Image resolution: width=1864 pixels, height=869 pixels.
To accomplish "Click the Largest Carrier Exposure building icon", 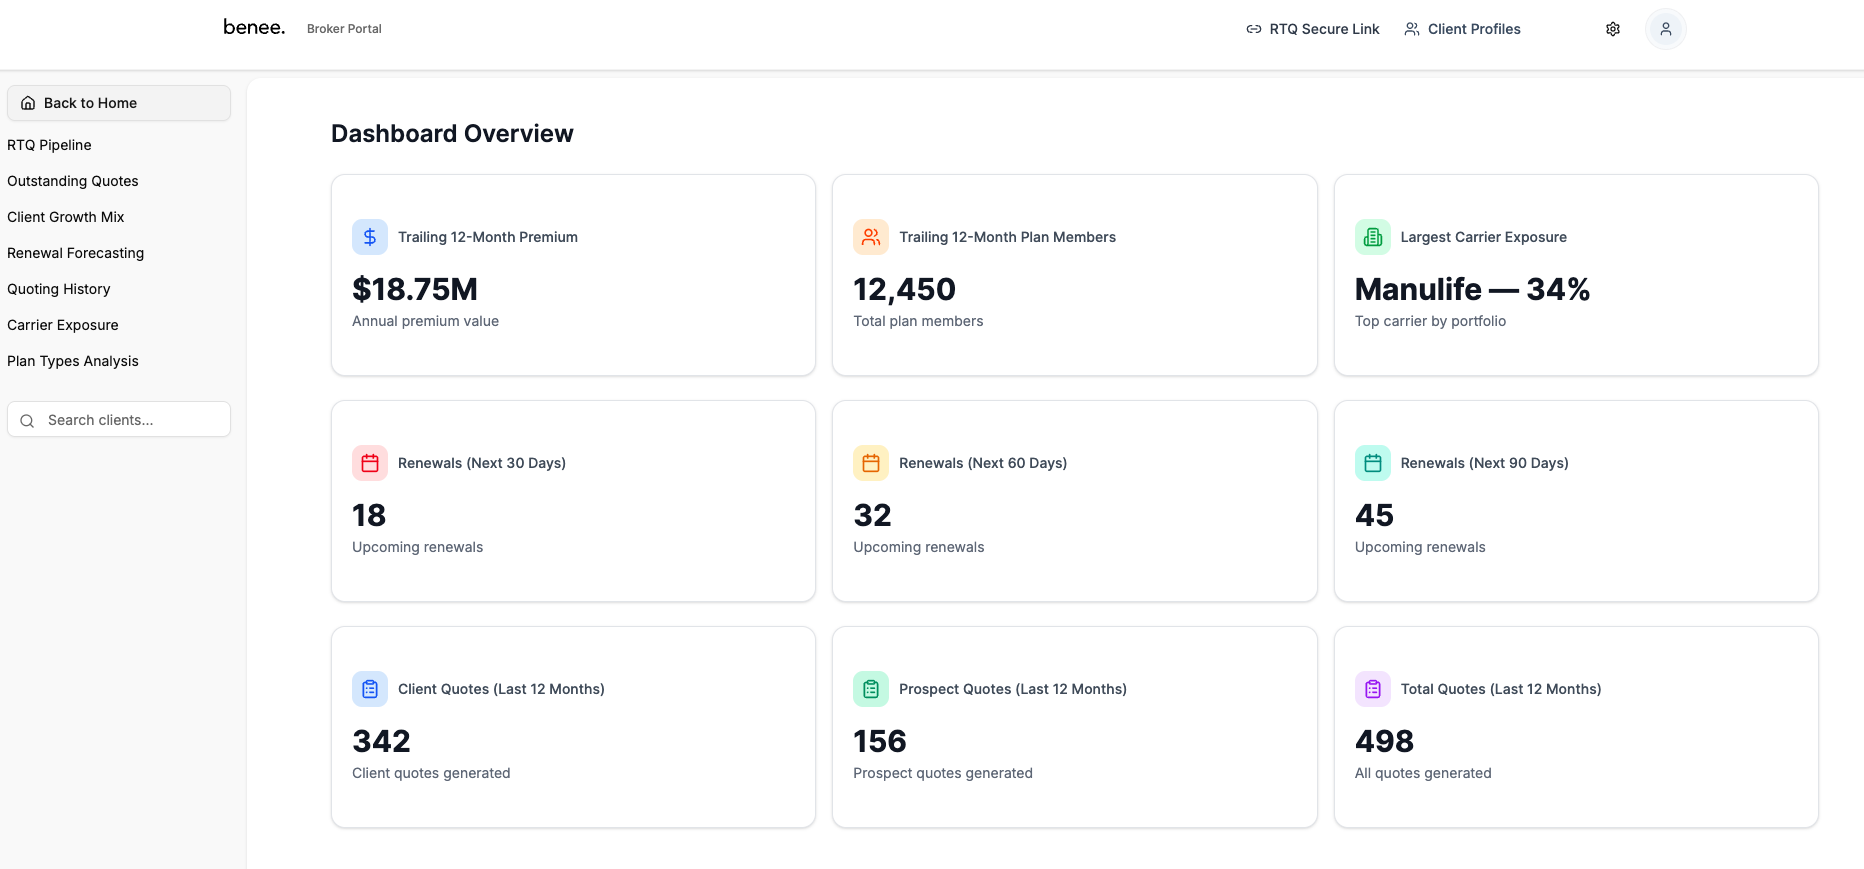I will point(1372,237).
